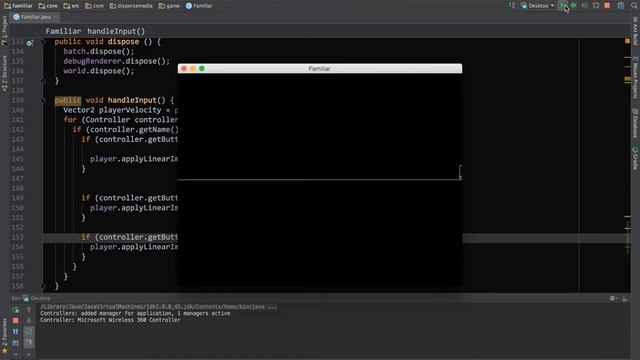This screenshot has height=360, width=640.
Task: Click the Familiar game window title bar
Action: [x=320, y=69]
